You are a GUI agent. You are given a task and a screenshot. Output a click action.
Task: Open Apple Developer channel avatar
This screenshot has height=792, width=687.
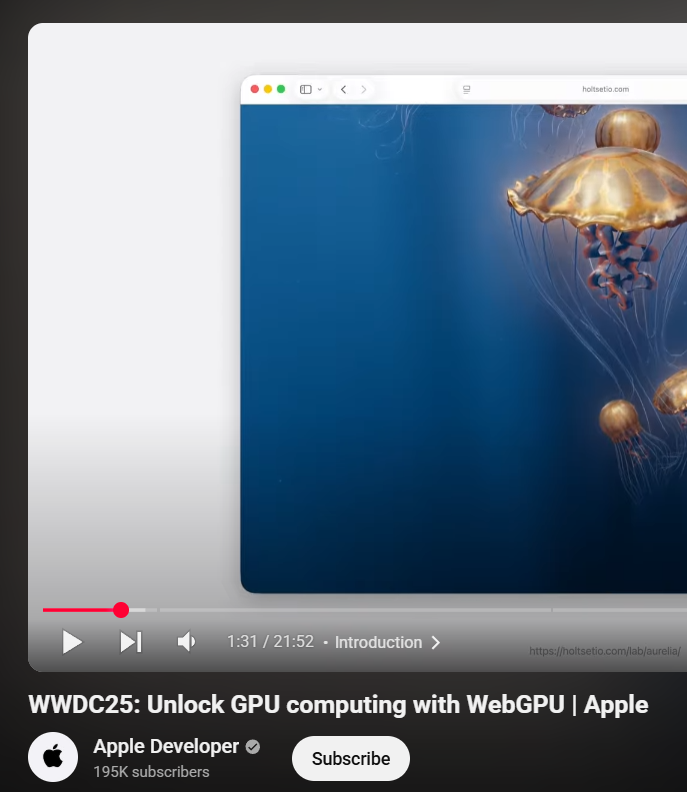[x=53, y=757]
